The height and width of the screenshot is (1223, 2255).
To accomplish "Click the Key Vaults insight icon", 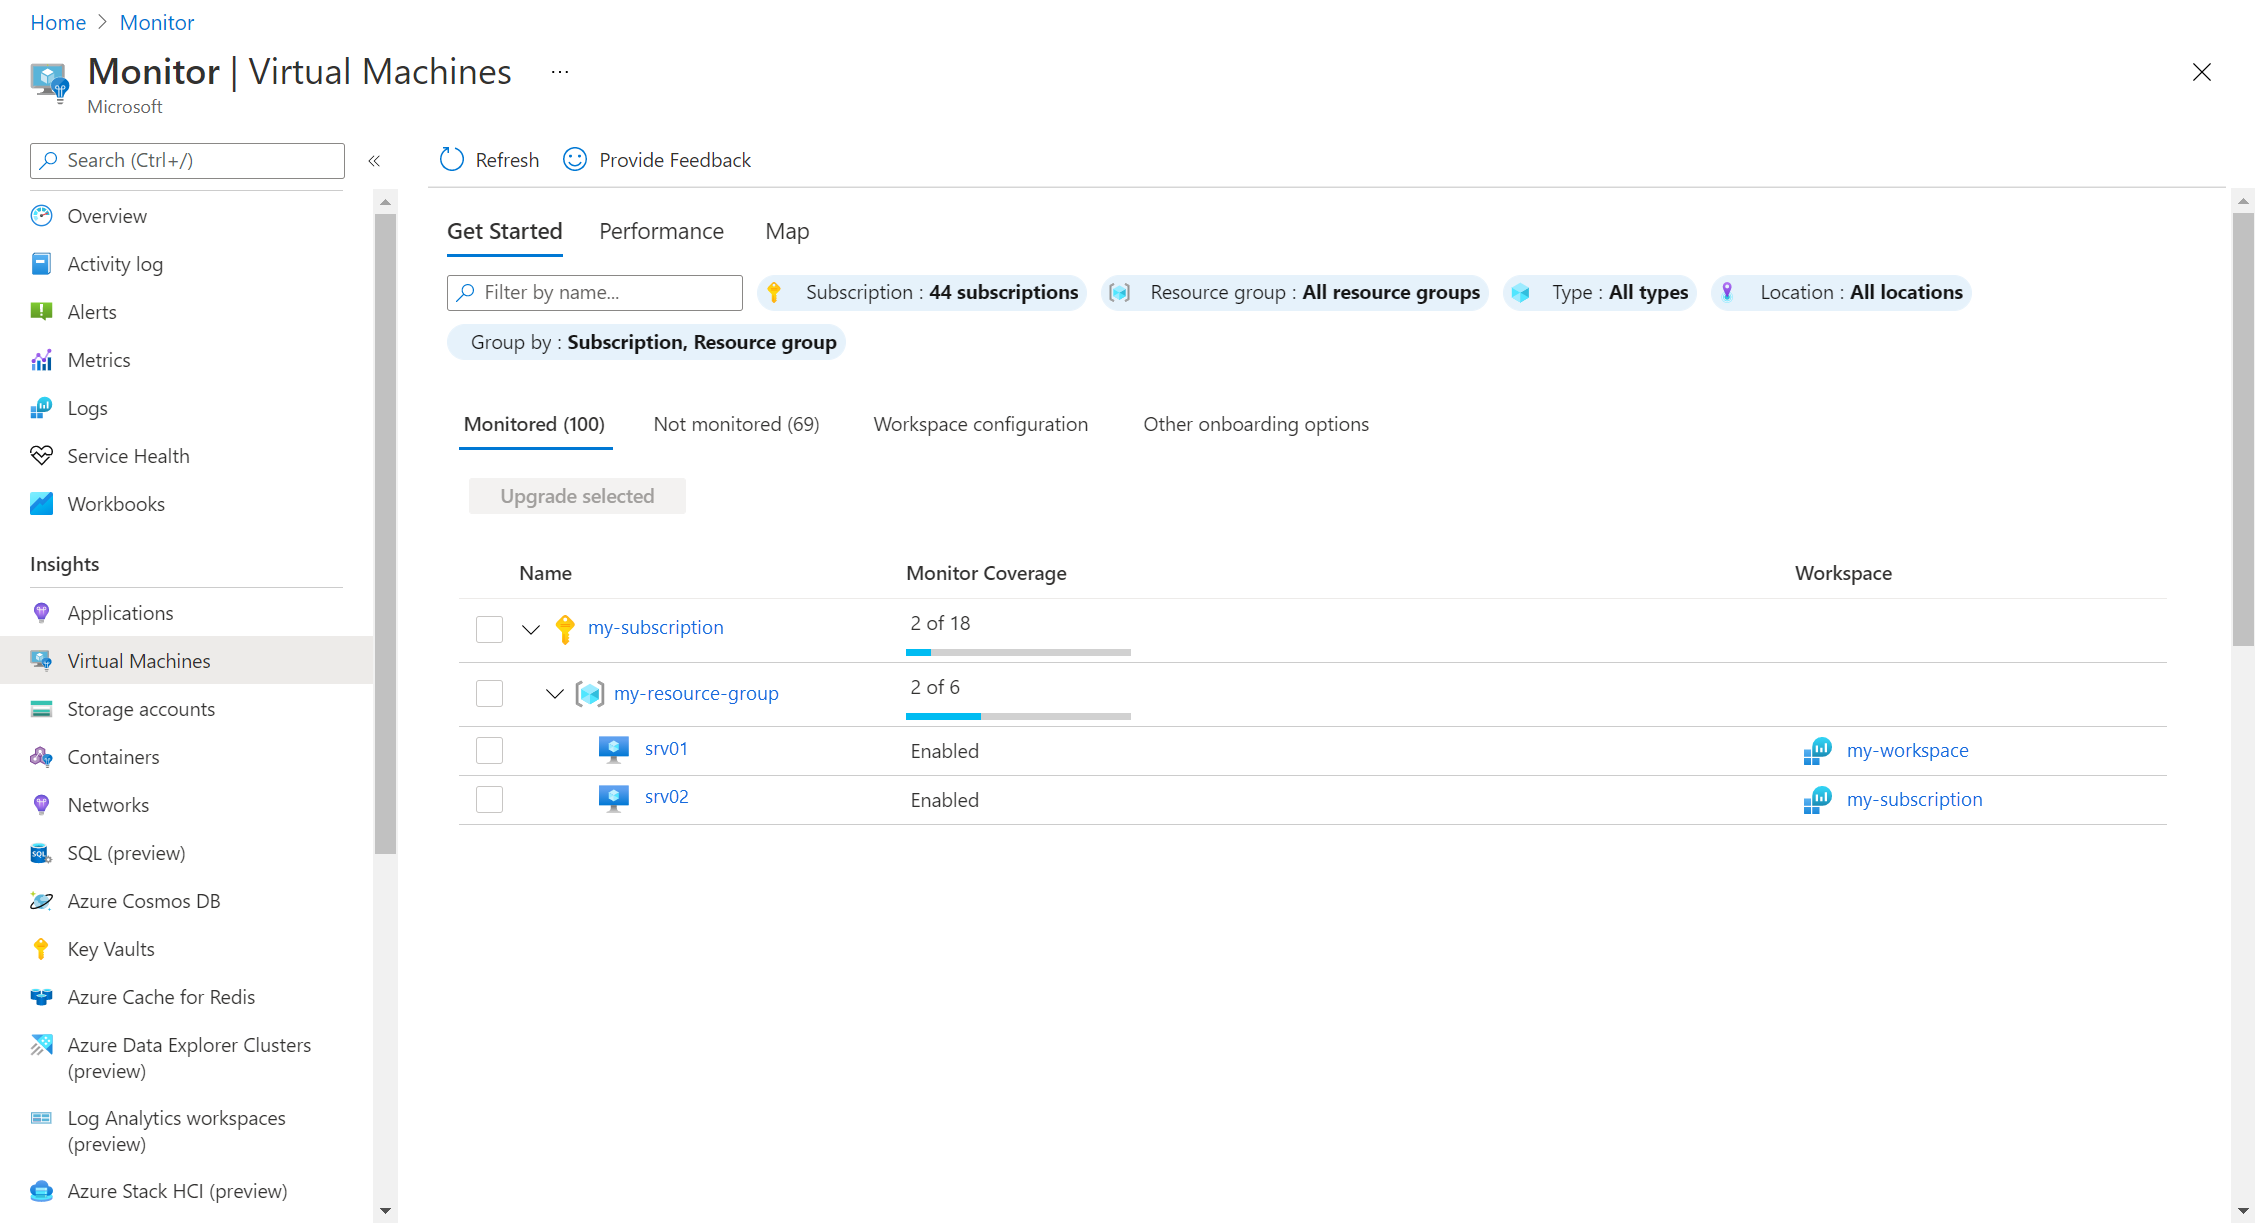I will click(41, 947).
